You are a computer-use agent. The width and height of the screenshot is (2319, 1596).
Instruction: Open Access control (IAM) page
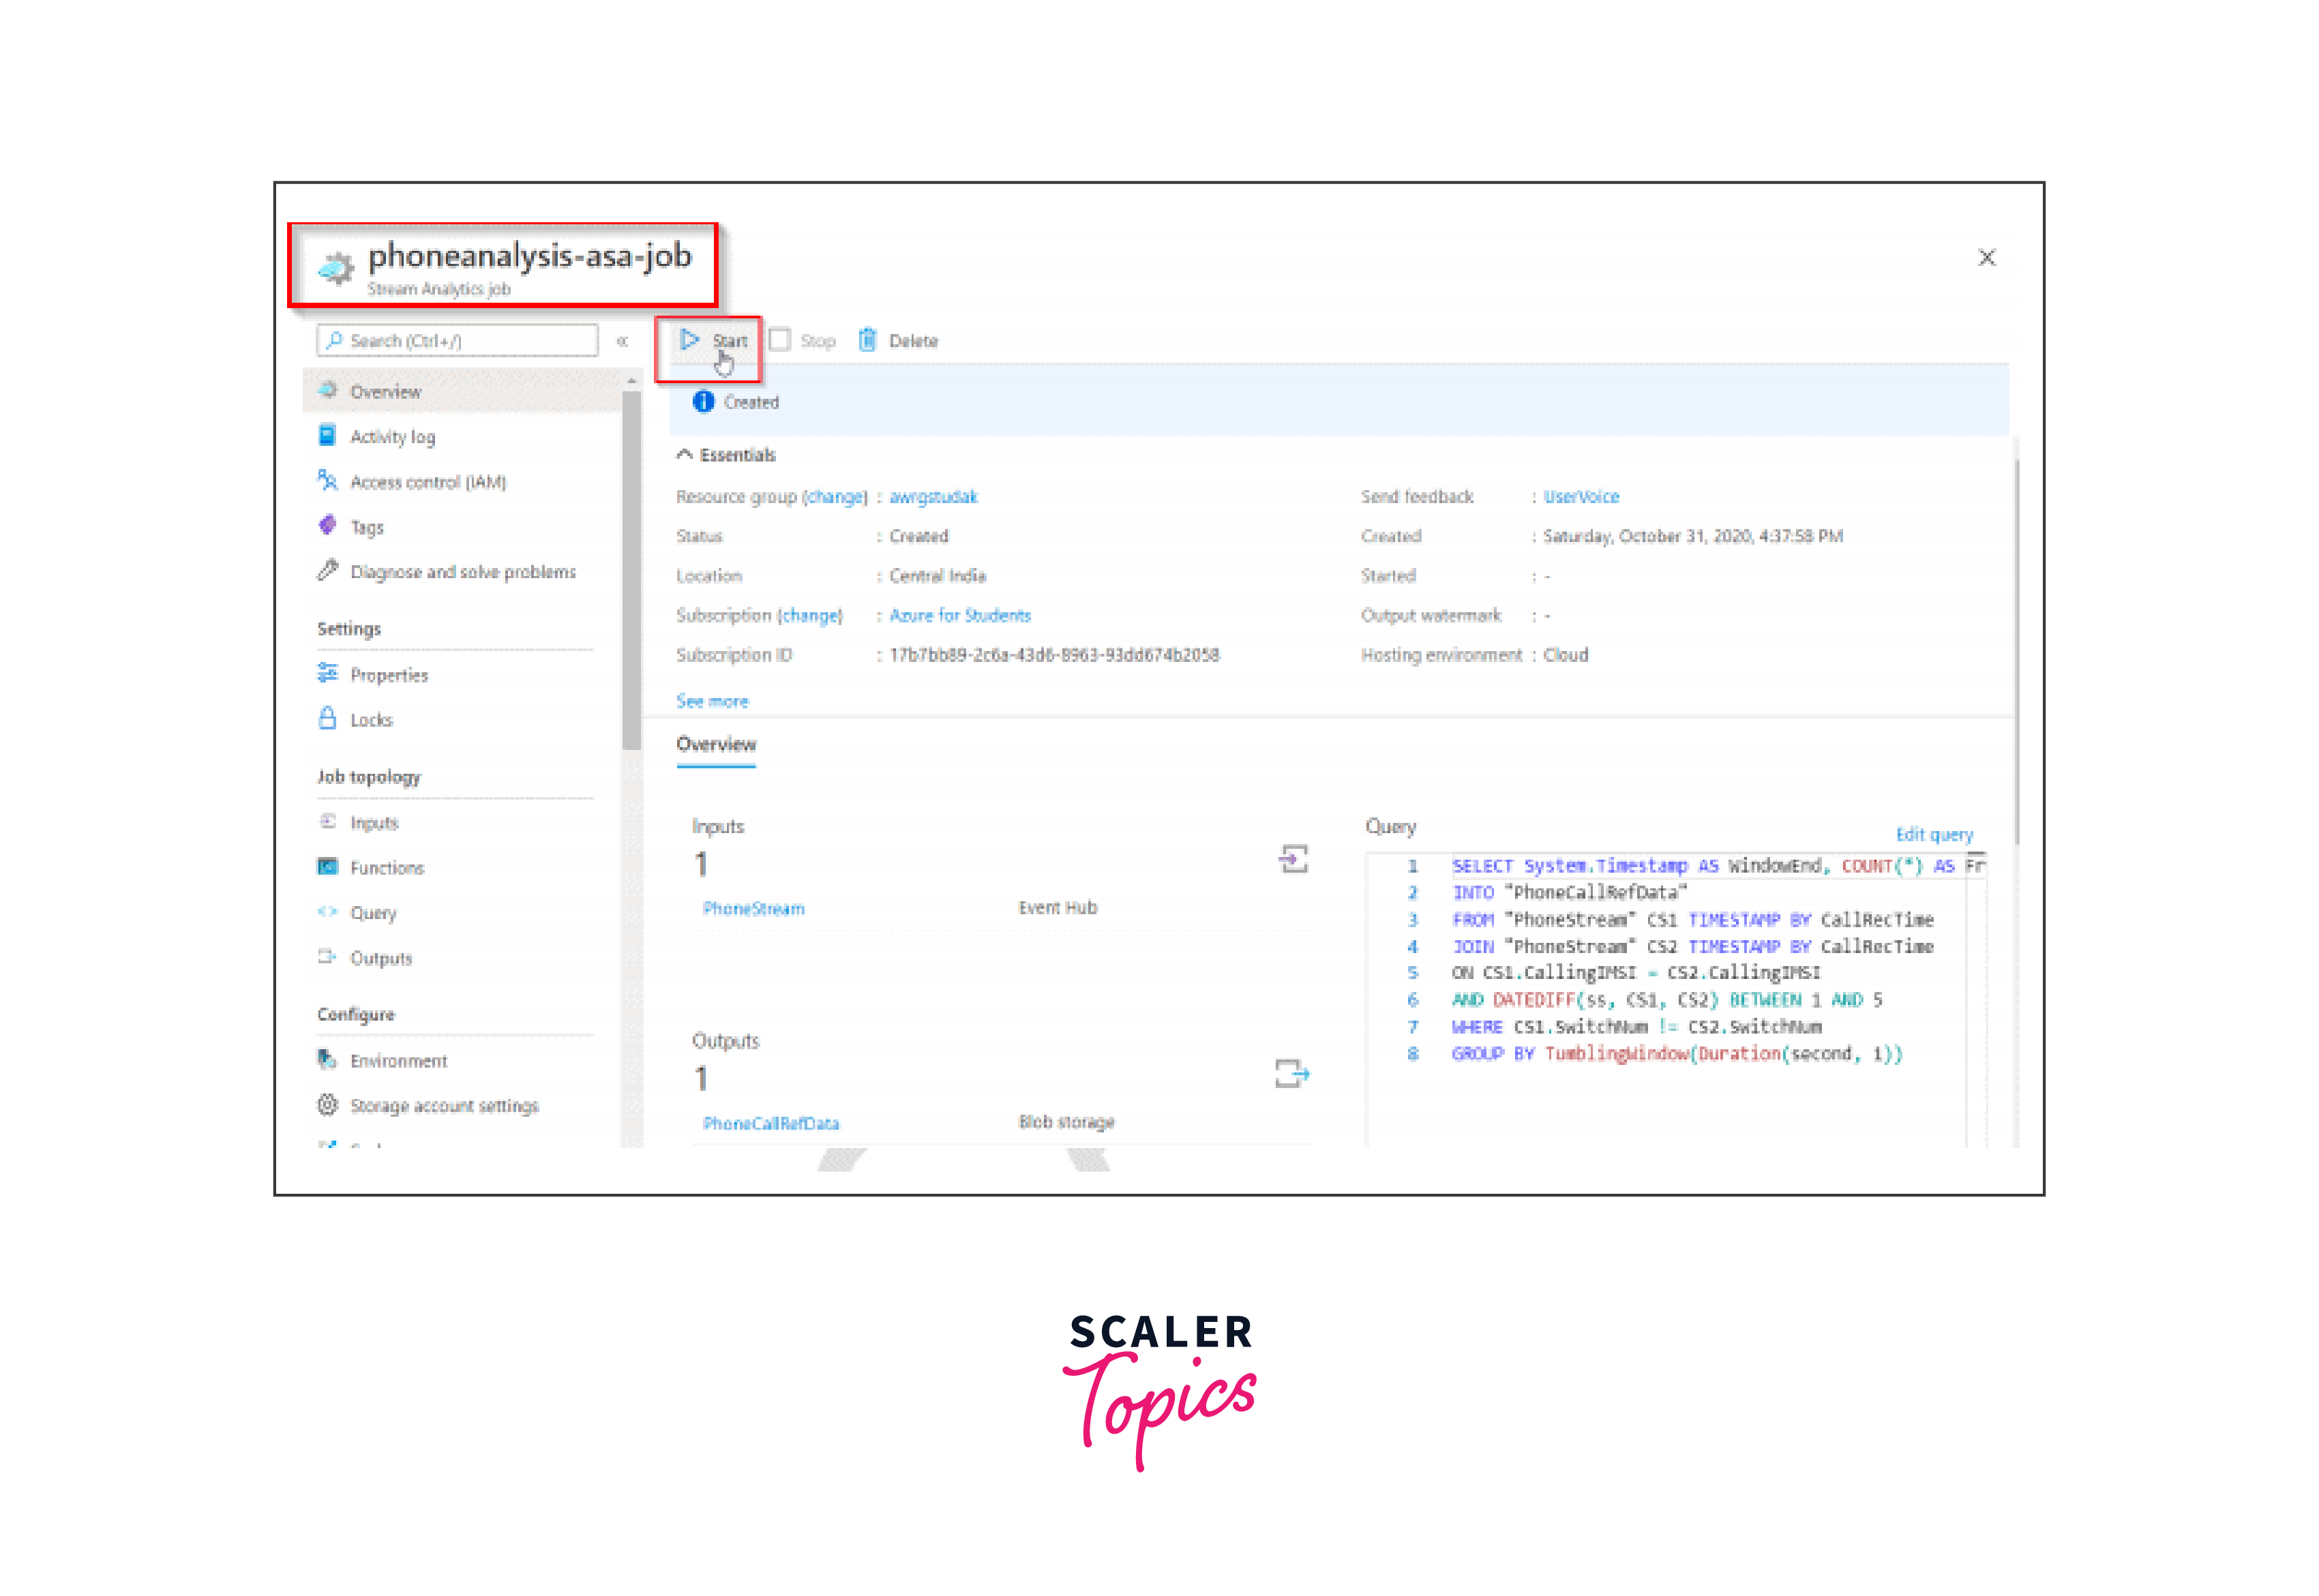427,482
